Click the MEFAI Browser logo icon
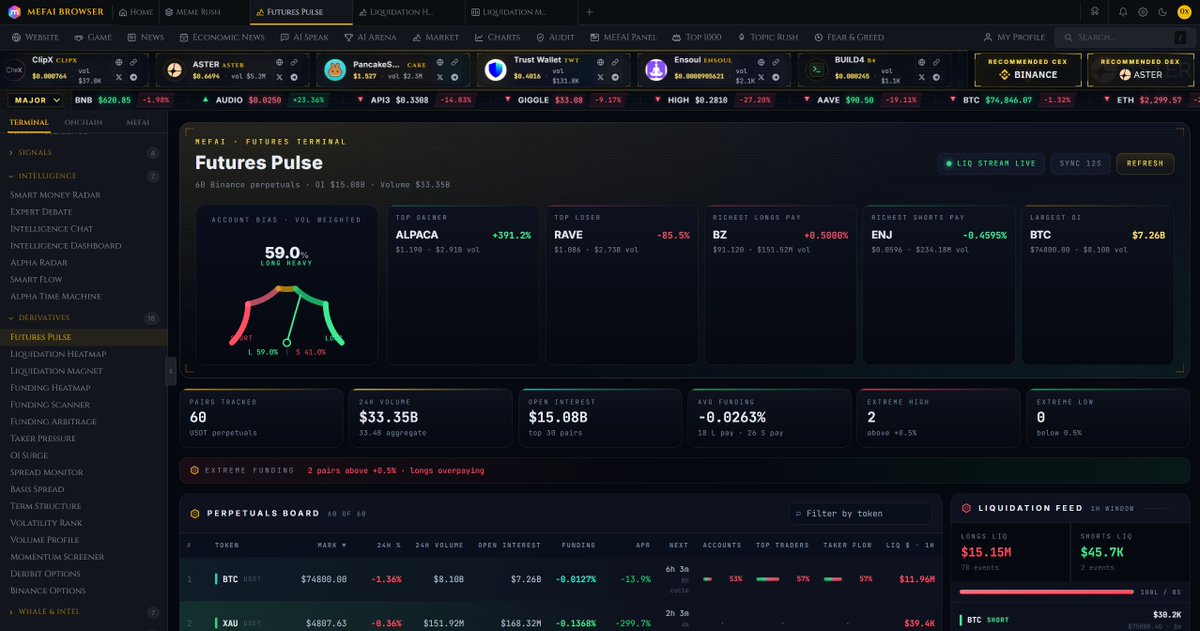This screenshot has height=631, width=1200. pyautogui.click(x=15, y=12)
